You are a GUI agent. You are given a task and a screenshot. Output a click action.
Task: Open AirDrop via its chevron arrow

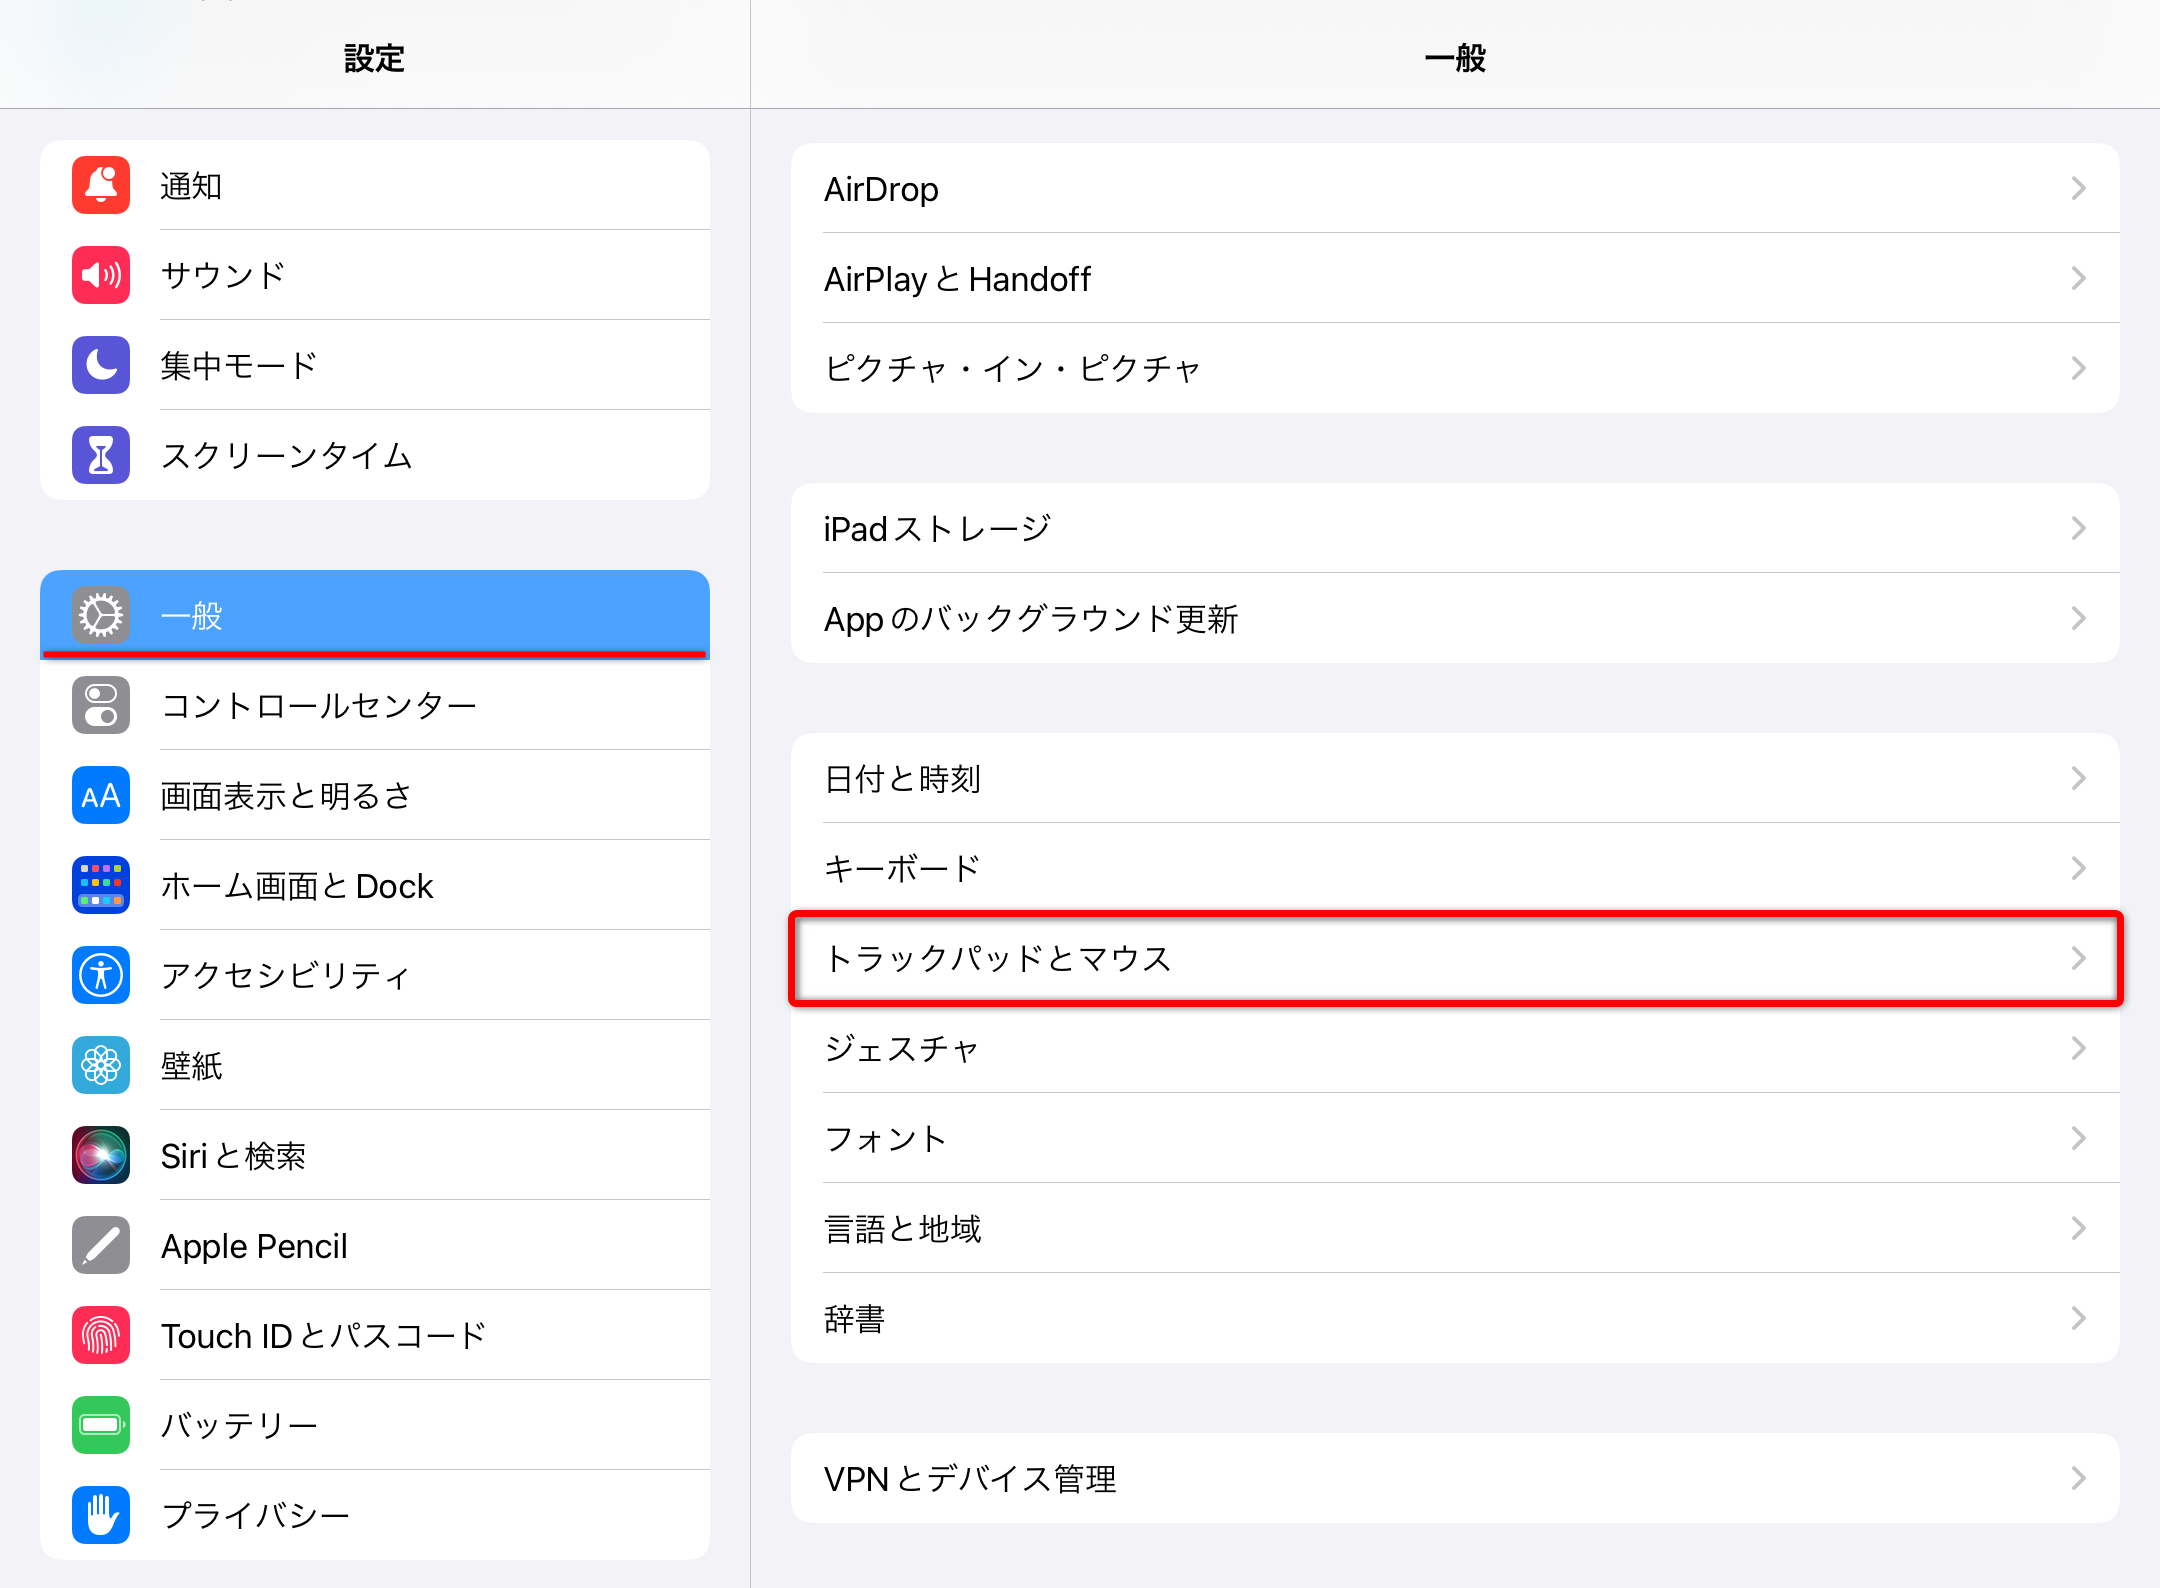2078,188
